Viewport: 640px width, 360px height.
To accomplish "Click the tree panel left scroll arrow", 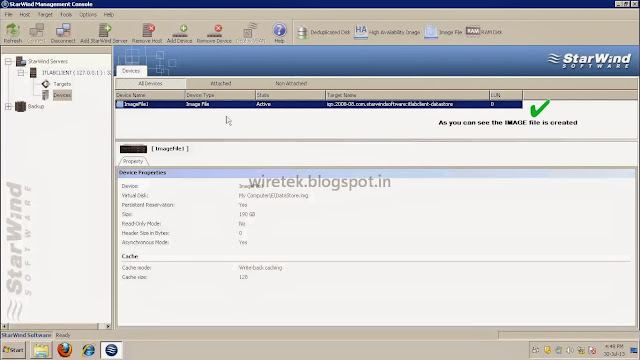I will tap(5, 326).
